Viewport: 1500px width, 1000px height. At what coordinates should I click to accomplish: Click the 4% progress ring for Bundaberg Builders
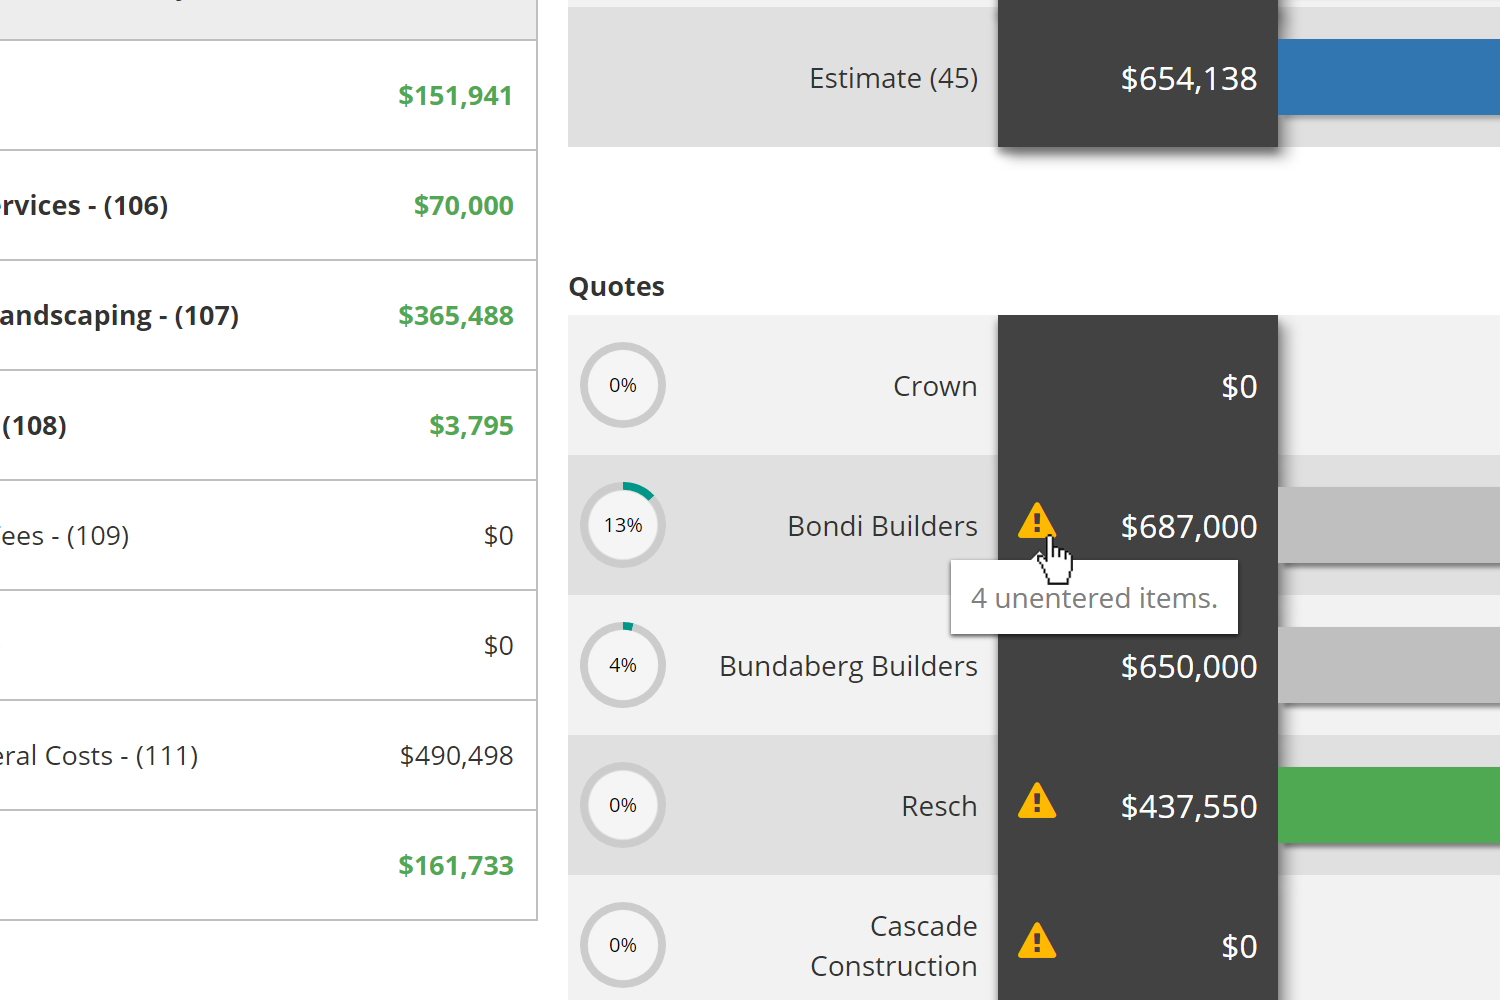click(x=623, y=665)
